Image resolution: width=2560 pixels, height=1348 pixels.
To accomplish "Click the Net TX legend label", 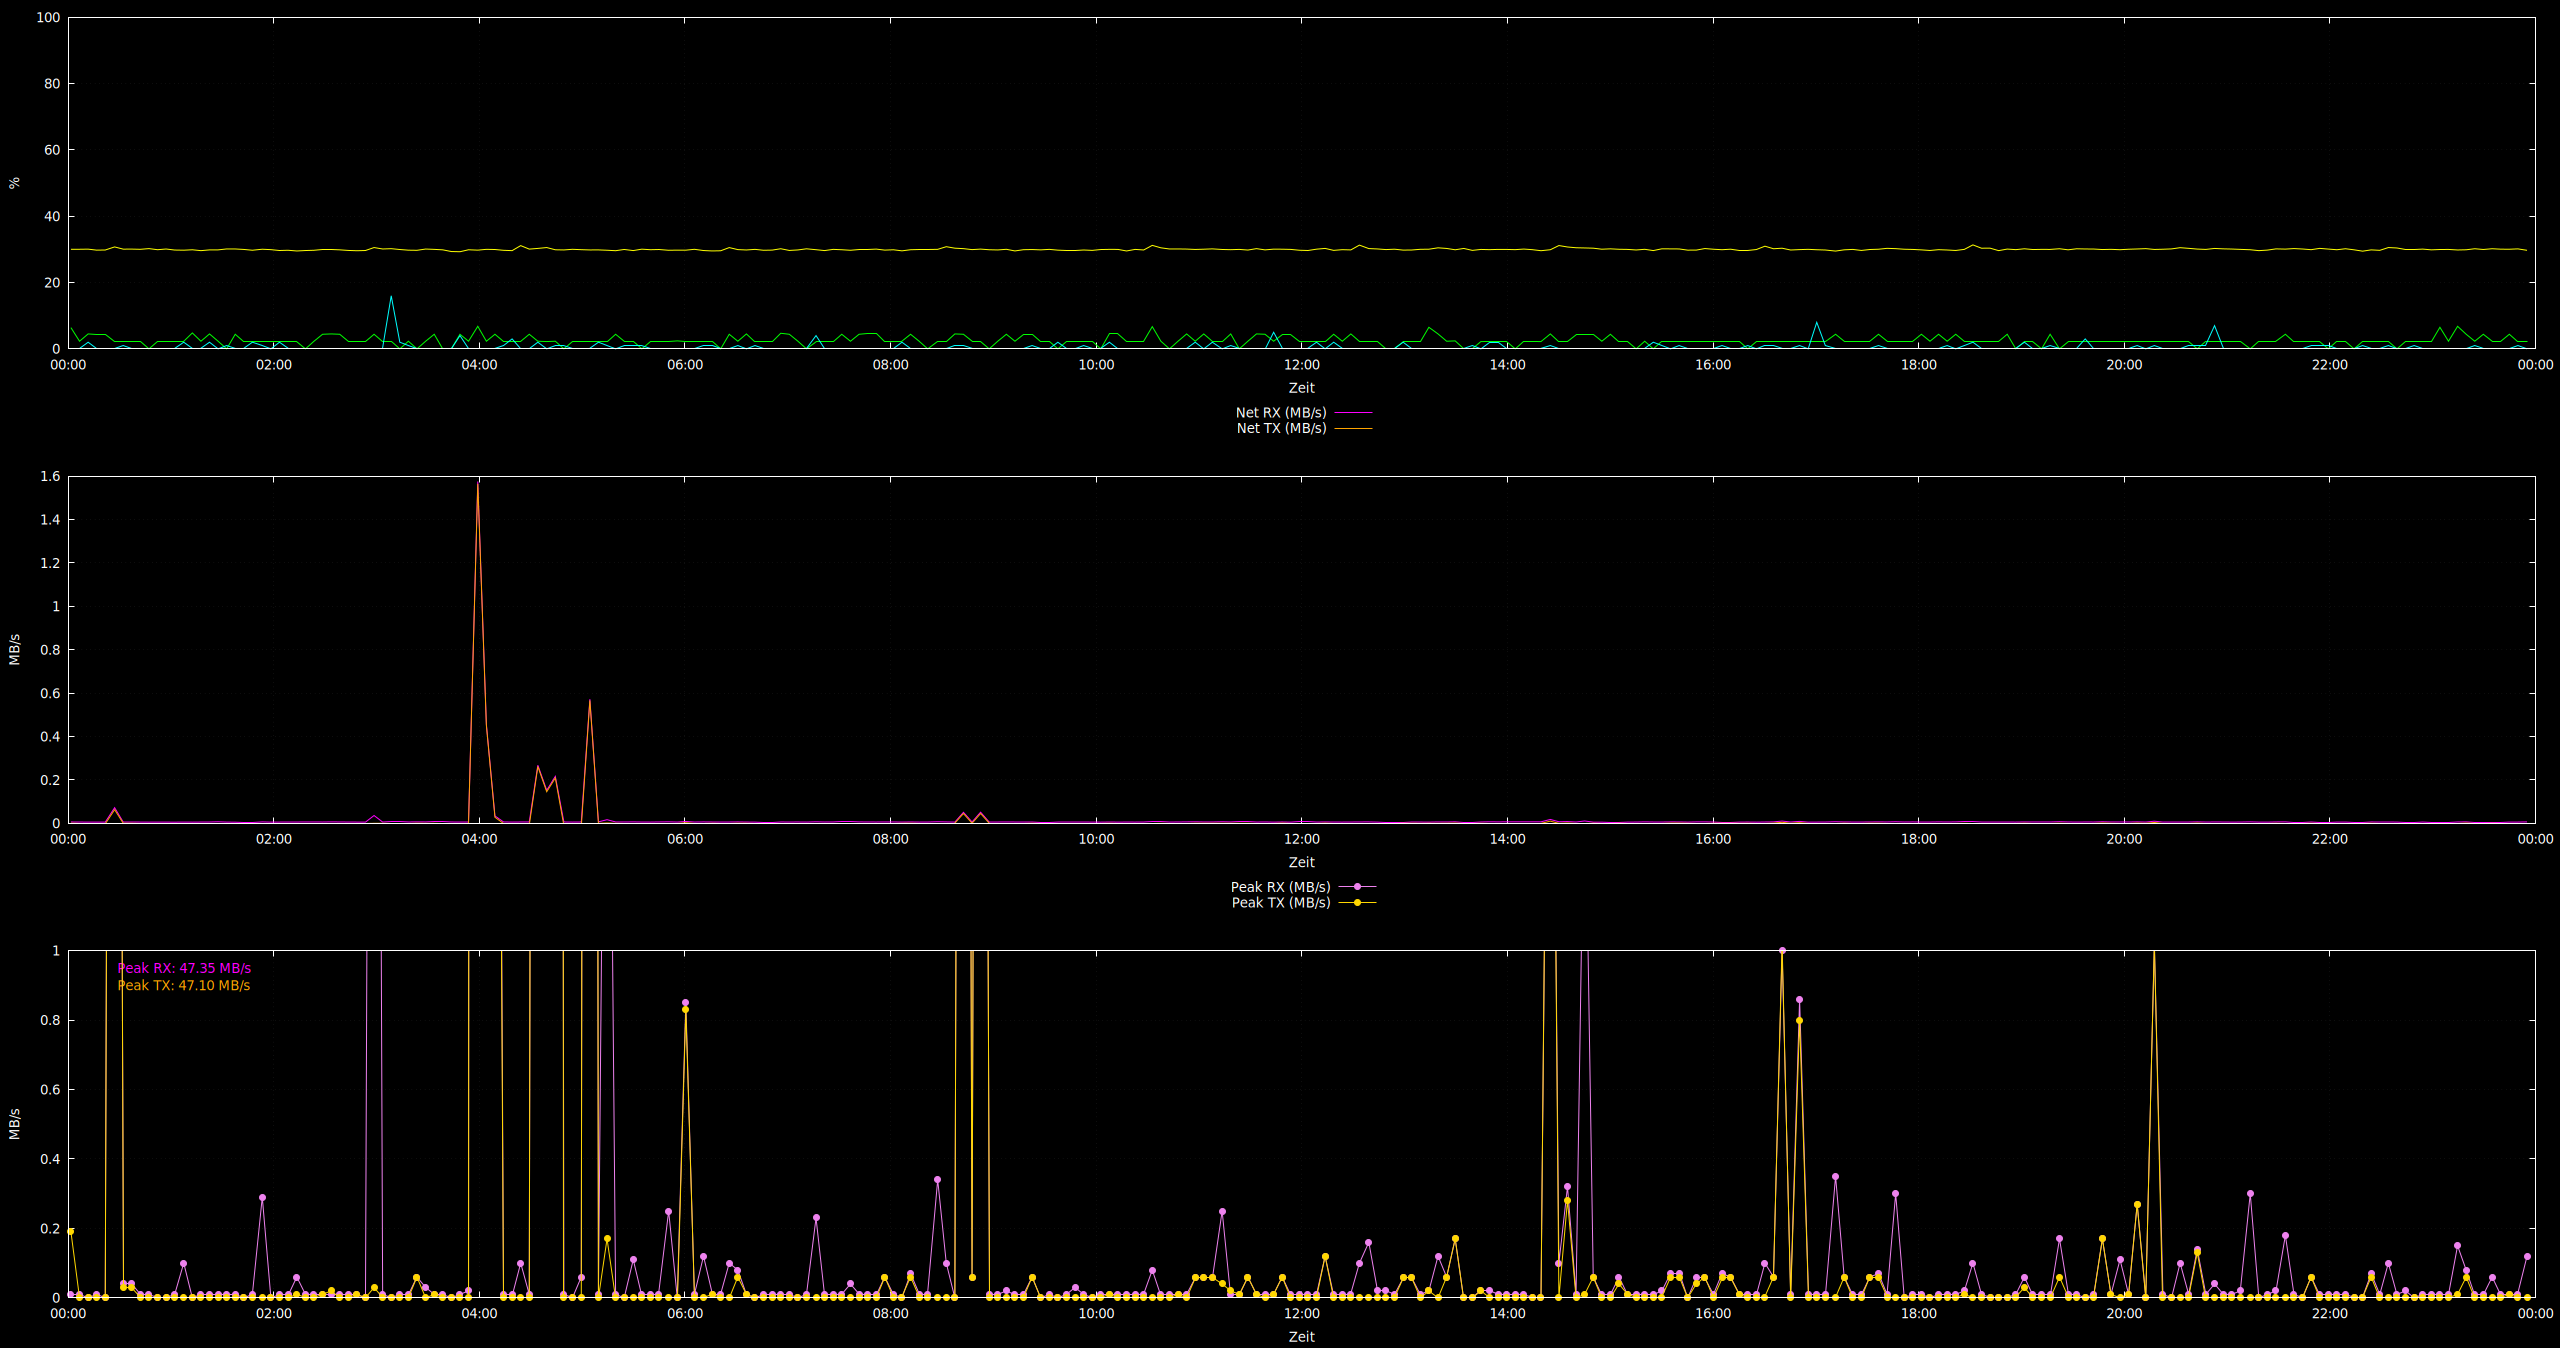I will pyautogui.click(x=1281, y=428).
